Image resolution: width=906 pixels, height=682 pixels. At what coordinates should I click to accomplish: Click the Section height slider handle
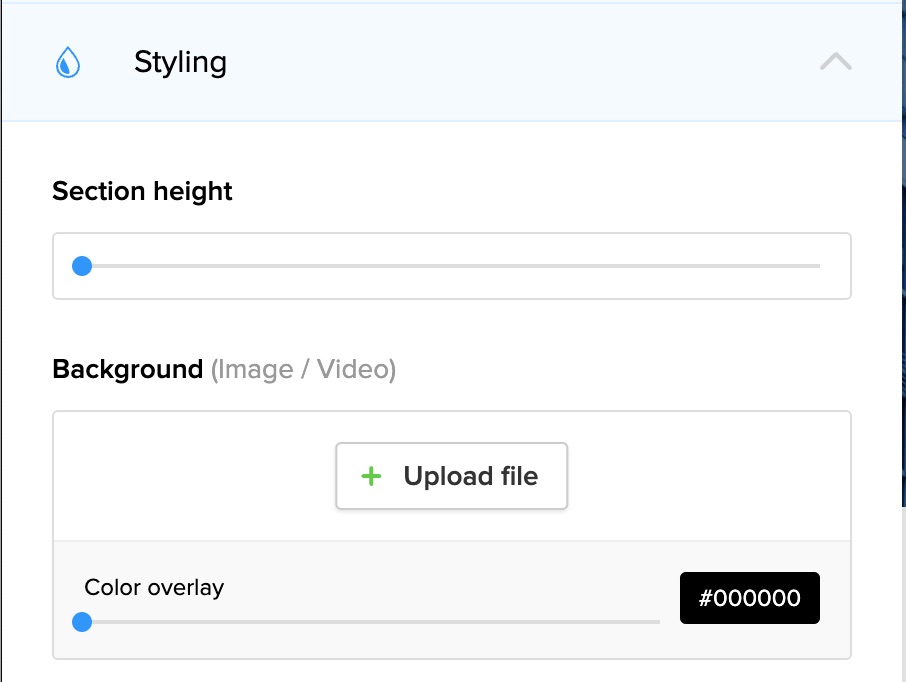pyautogui.click(x=82, y=266)
